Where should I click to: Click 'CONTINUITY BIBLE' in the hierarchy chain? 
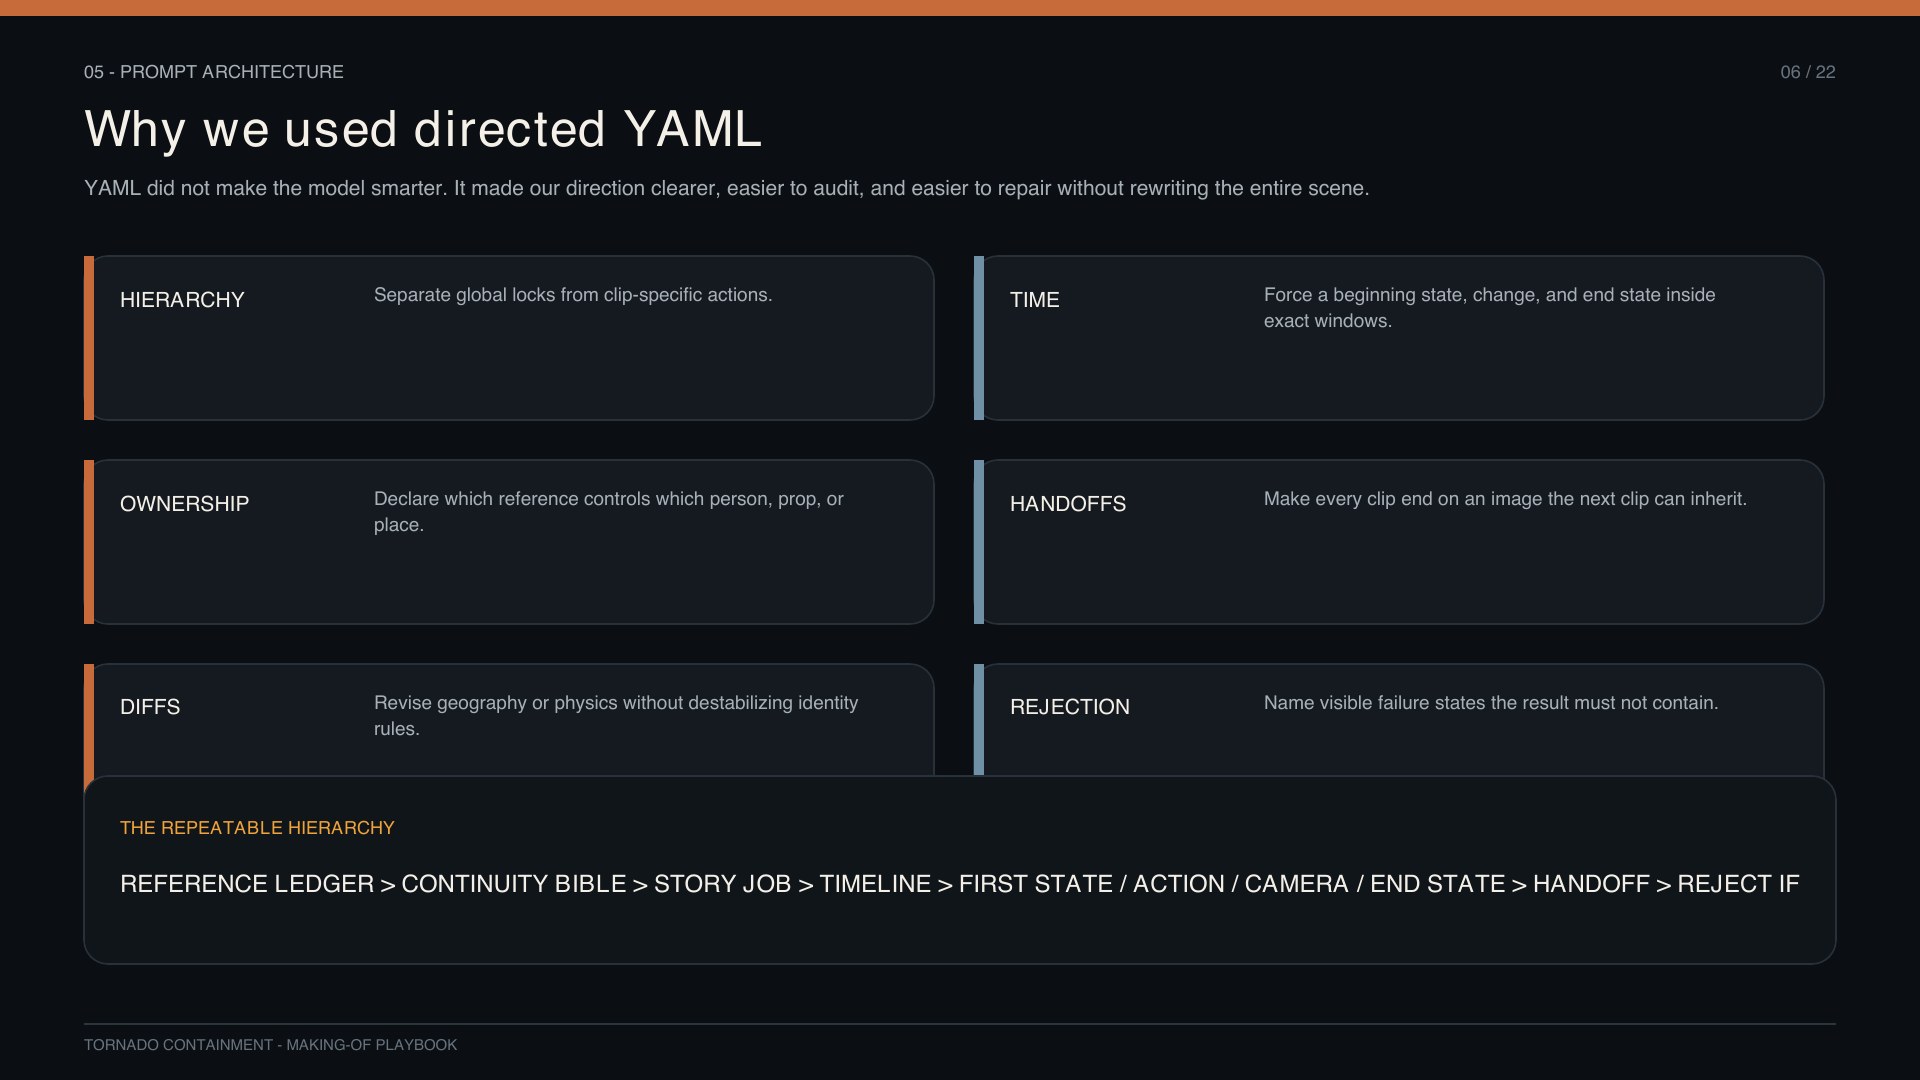click(513, 884)
